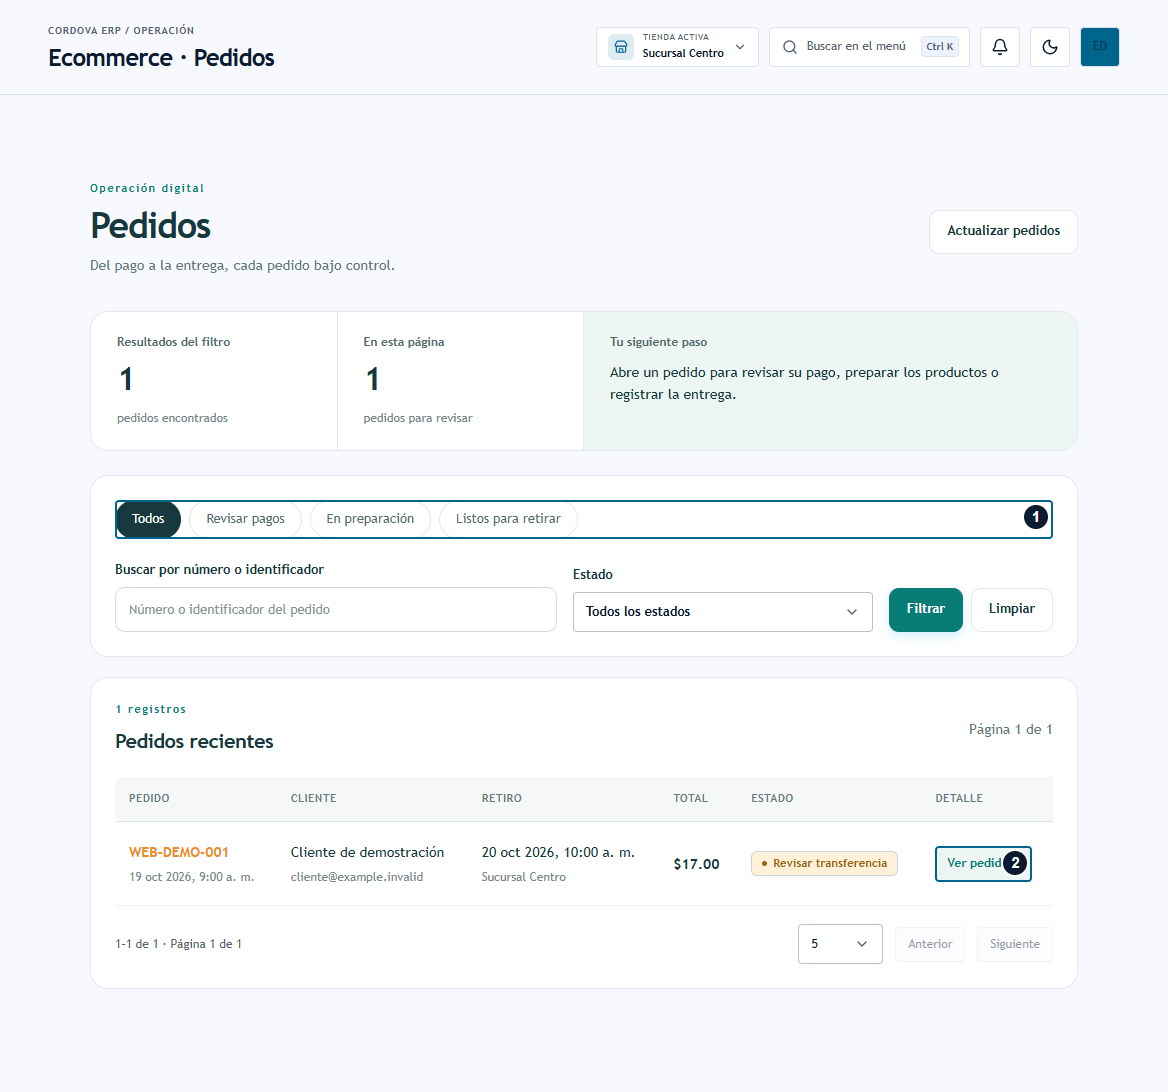Select the Todos filter tab
Viewport: 1168px width, 1092px height.
pos(148,519)
